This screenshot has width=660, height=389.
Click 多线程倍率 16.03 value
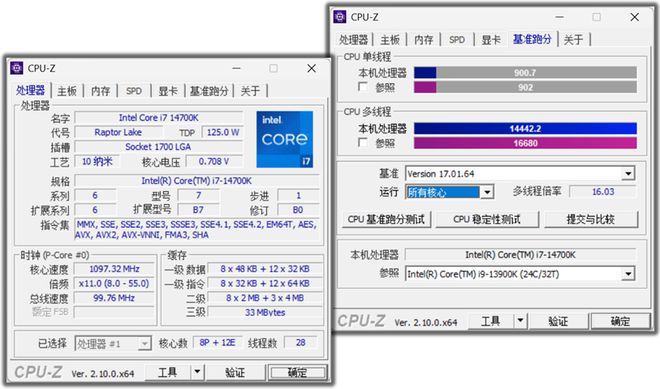[603, 192]
